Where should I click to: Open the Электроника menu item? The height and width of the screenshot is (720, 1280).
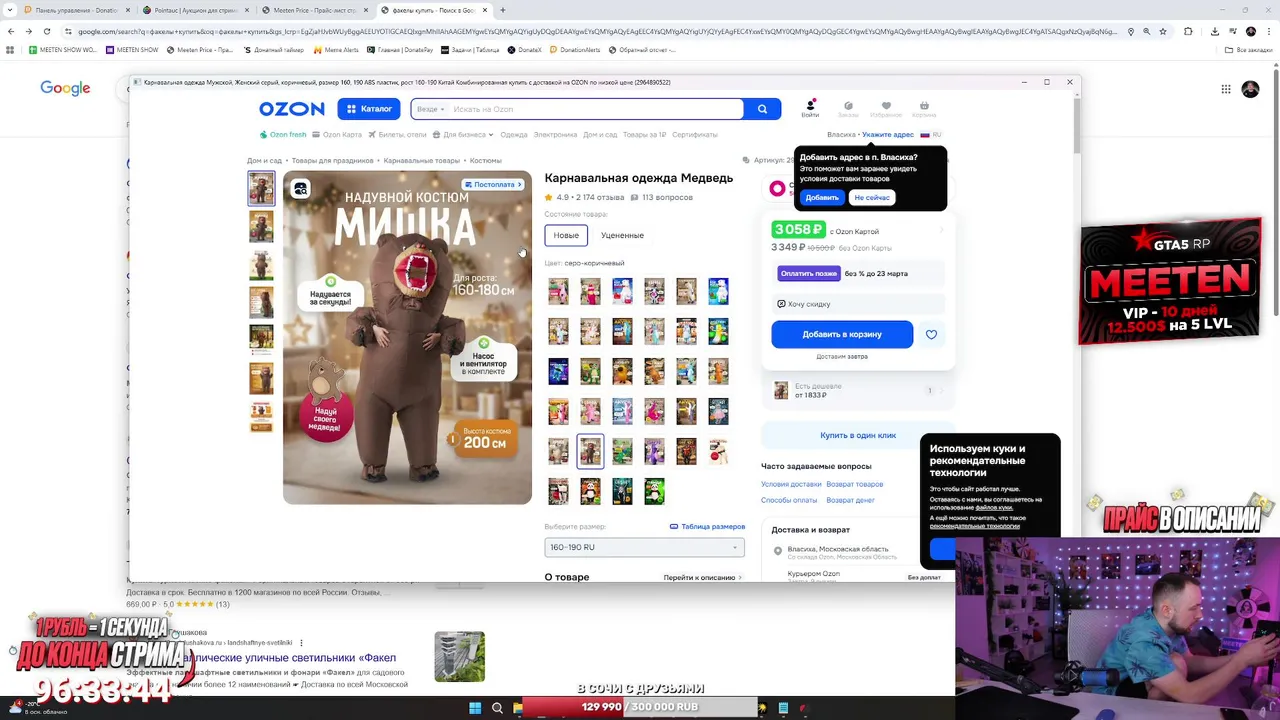tap(555, 134)
